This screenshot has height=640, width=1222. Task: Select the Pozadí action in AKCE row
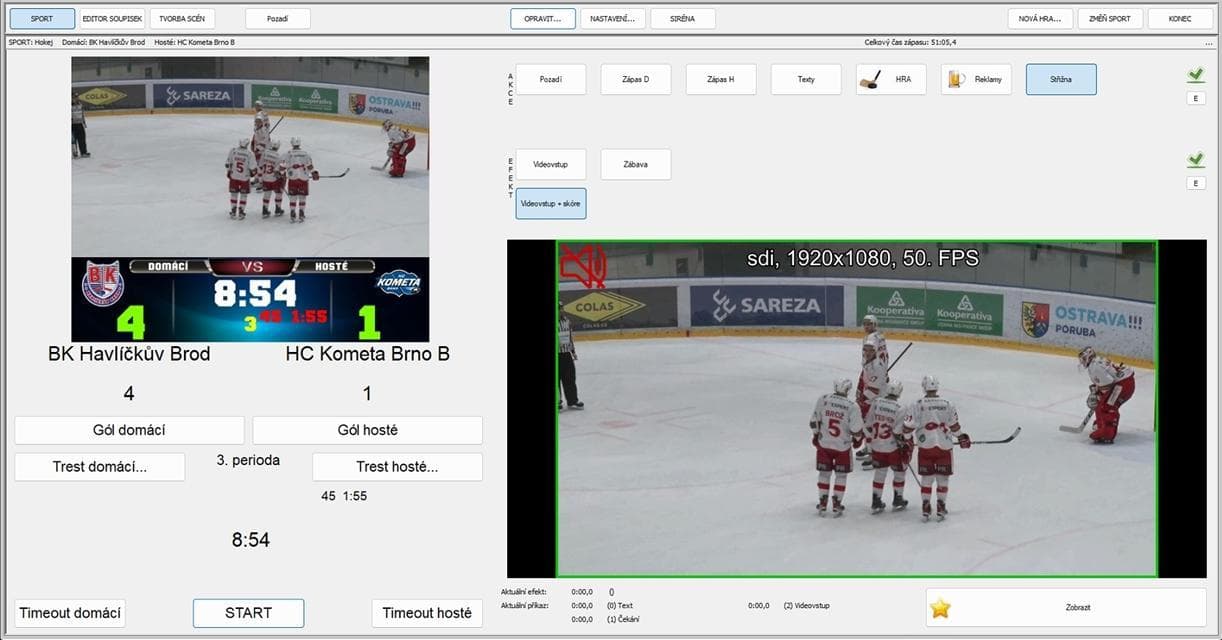(551, 79)
